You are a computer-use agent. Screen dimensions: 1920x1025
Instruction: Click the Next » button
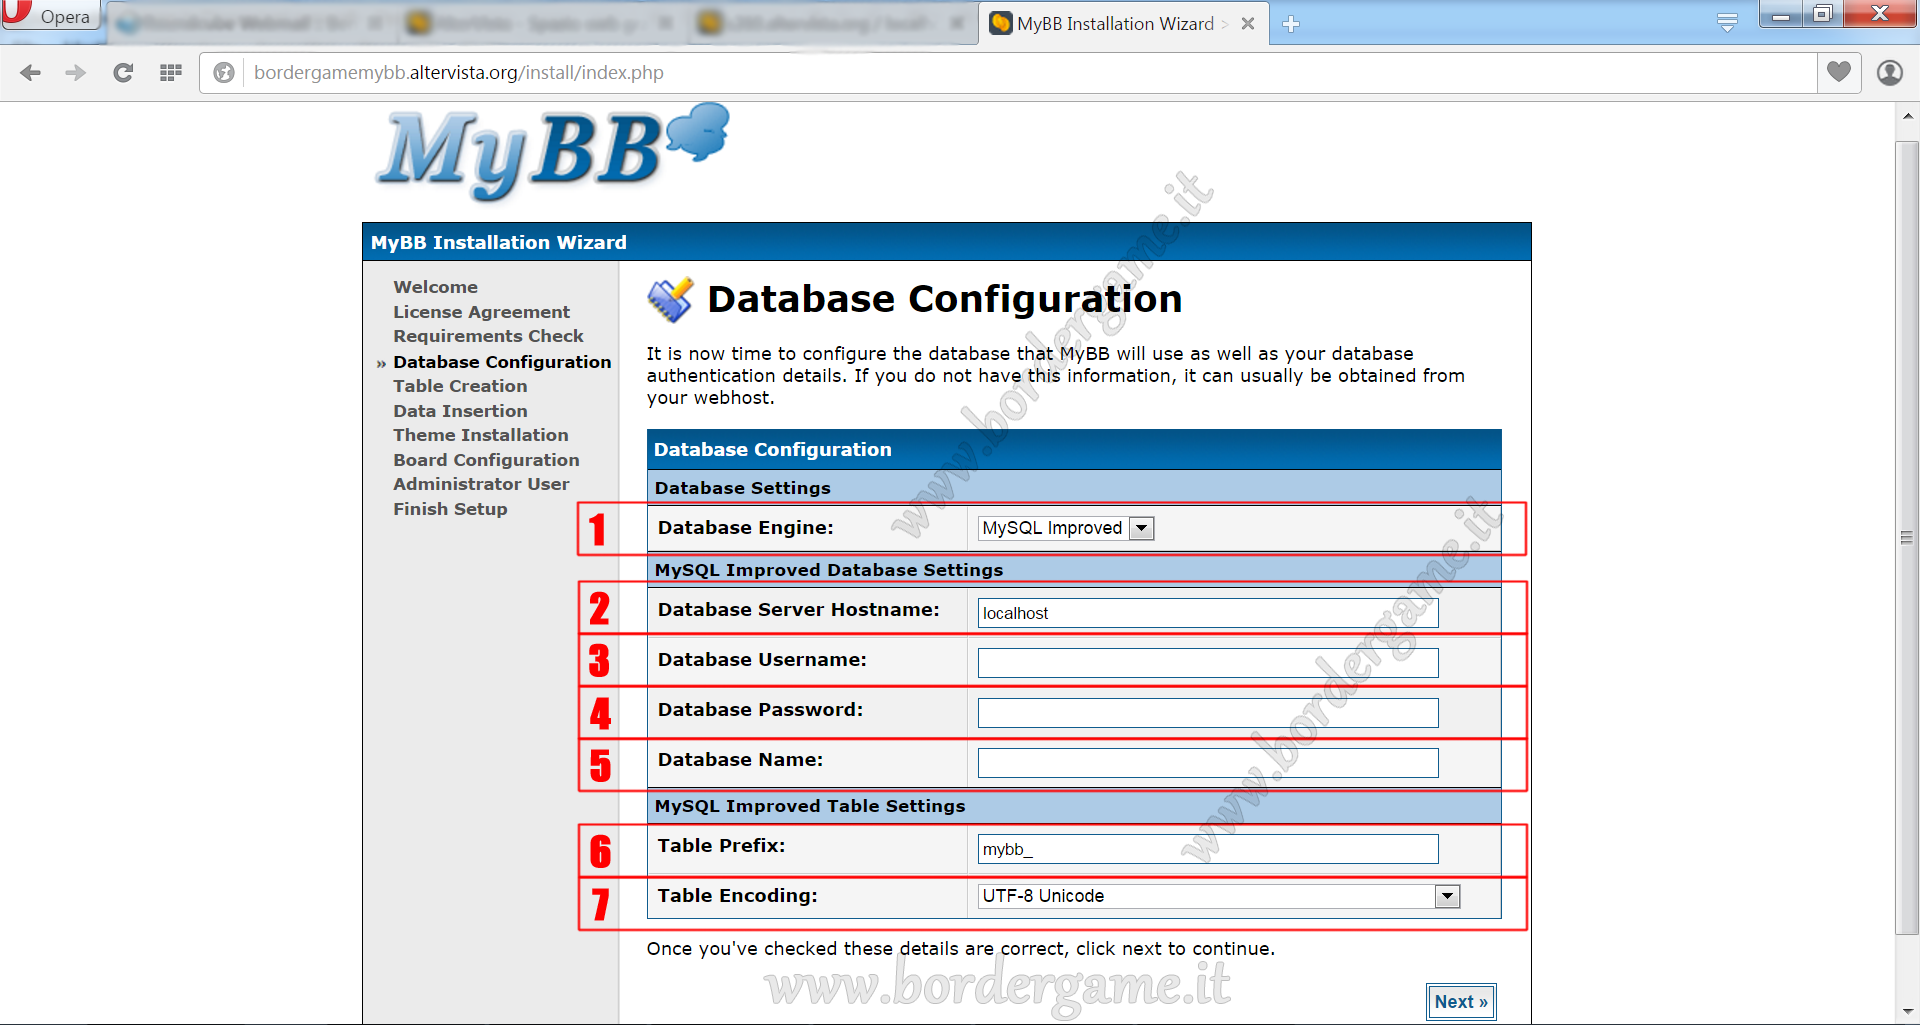pyautogui.click(x=1461, y=1002)
